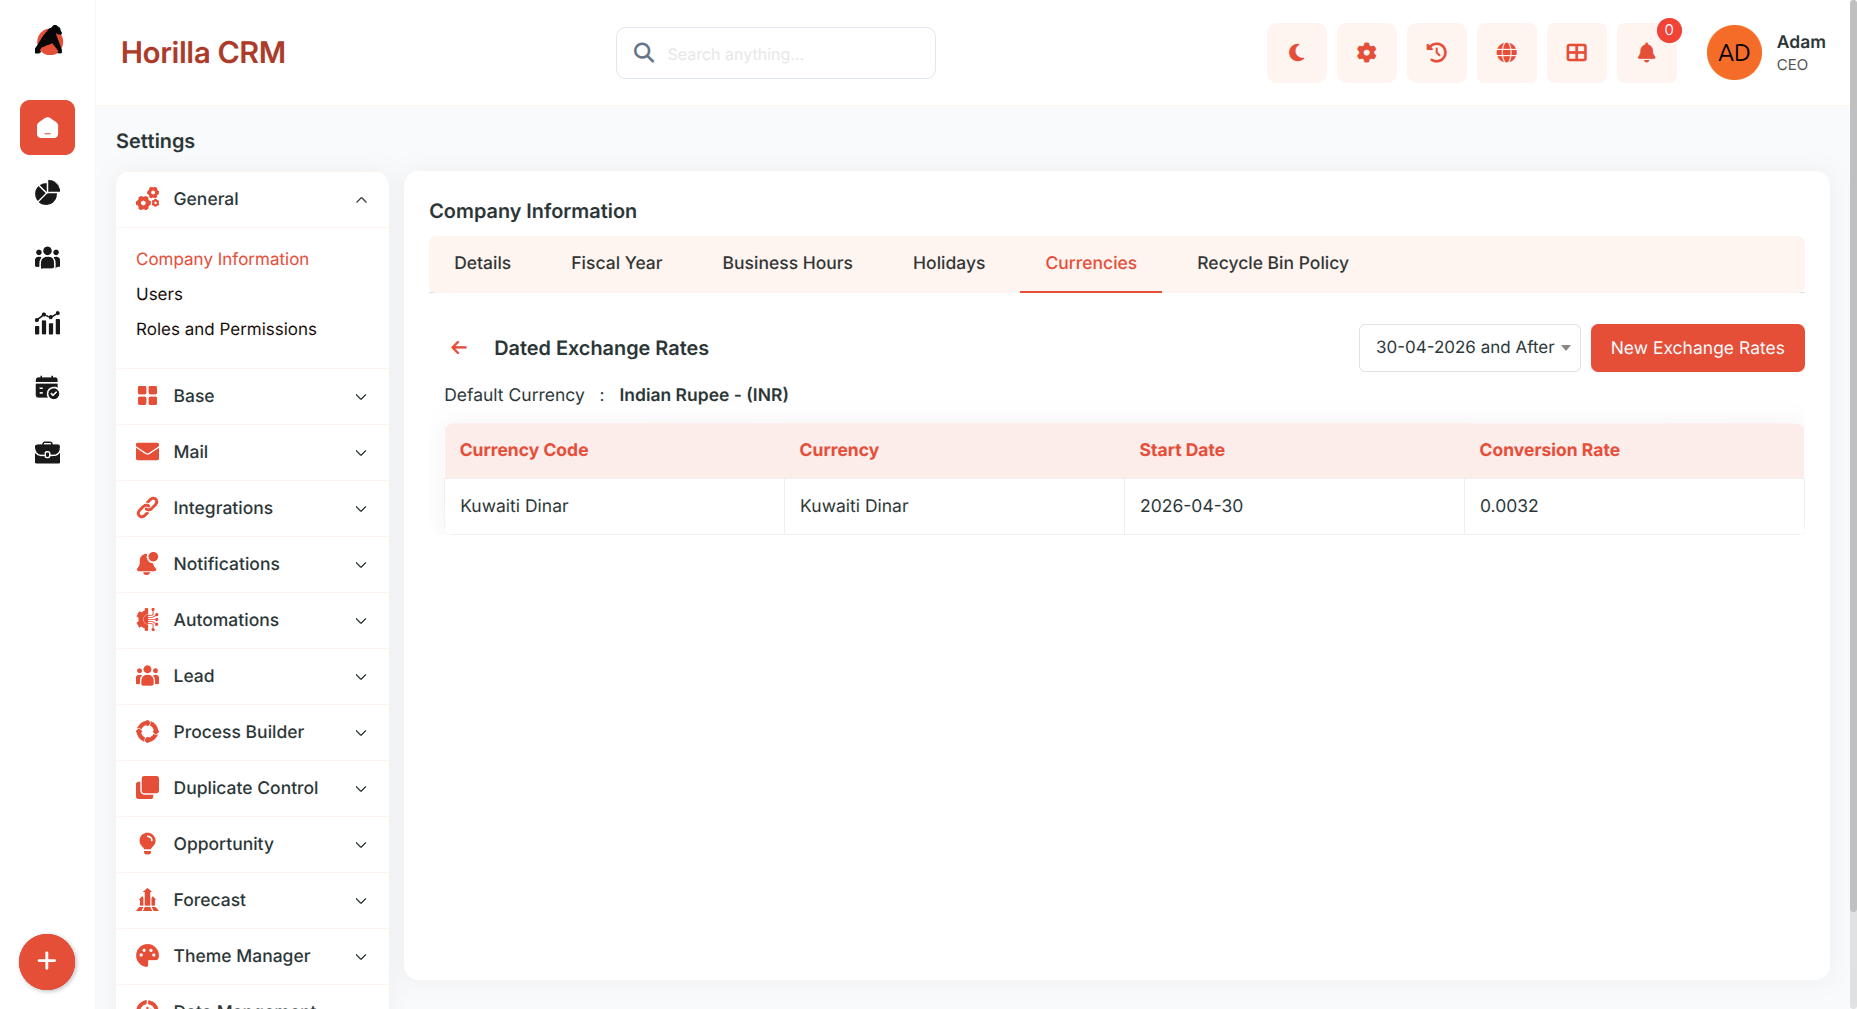This screenshot has width=1857, height=1009.
Task: Open the Users settings link
Action: pos(159,294)
